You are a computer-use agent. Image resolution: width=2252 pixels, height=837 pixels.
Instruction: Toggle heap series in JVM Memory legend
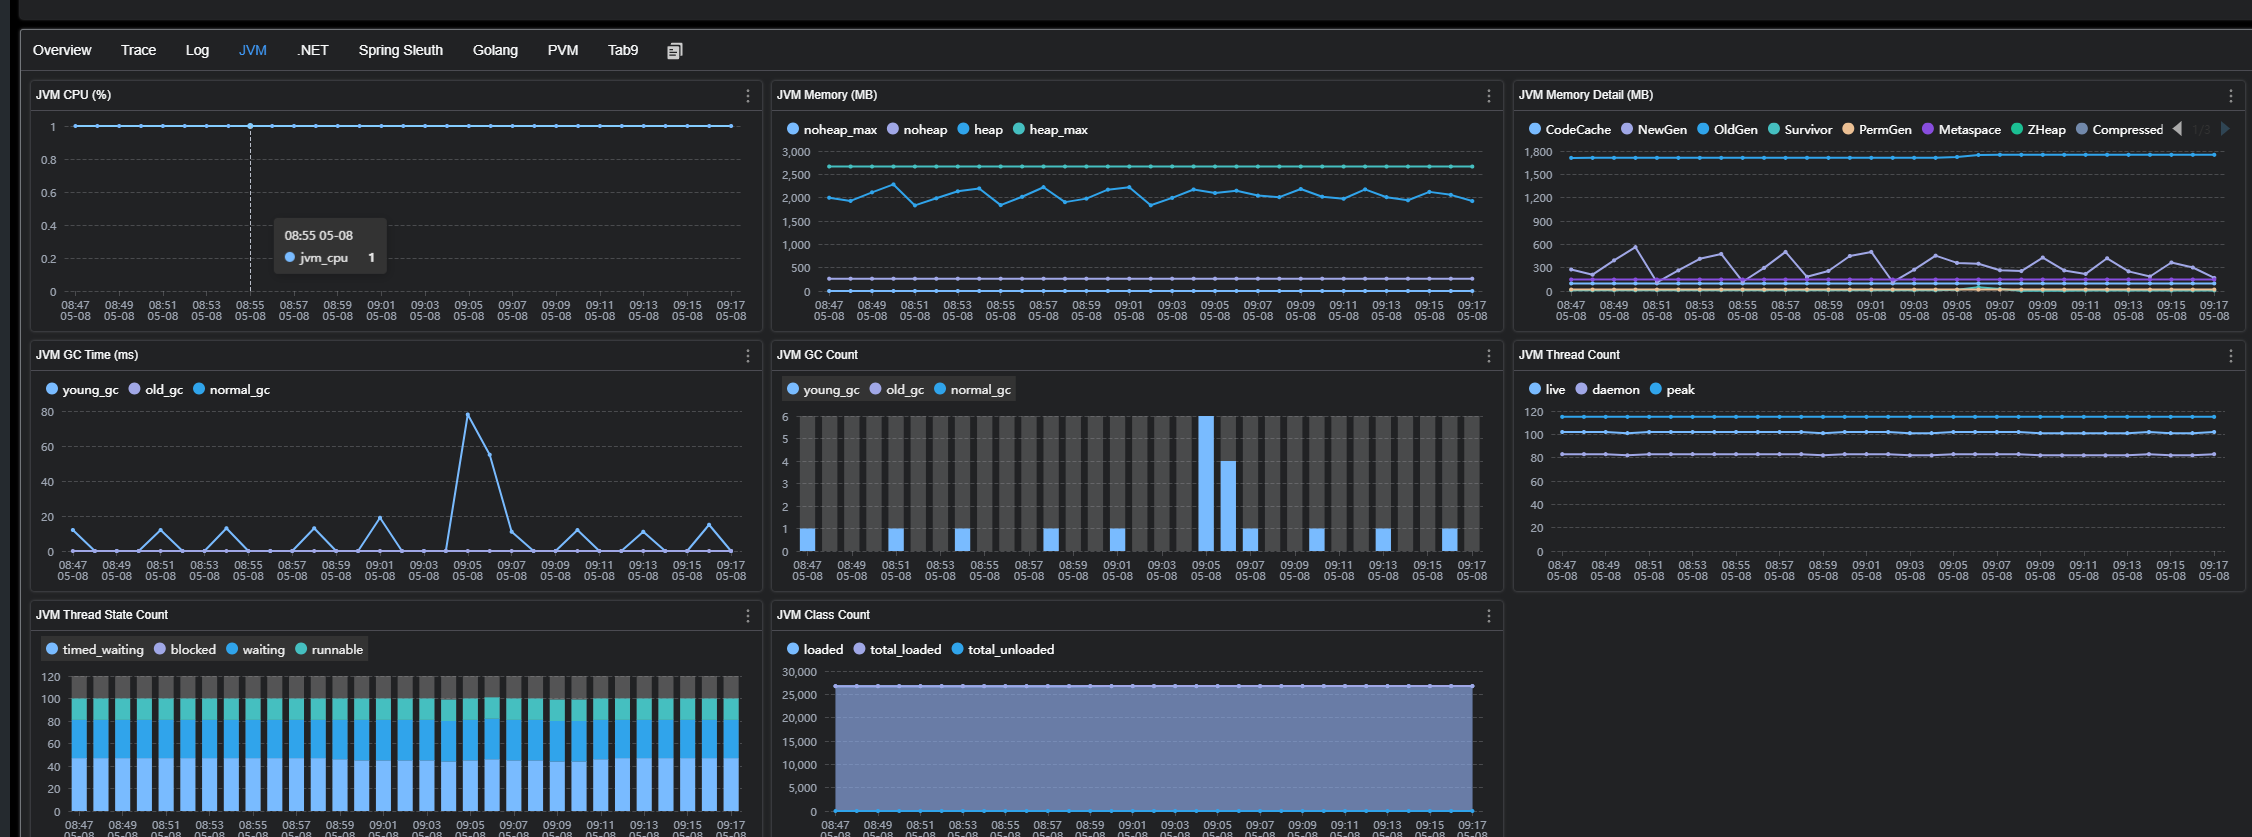(980, 130)
